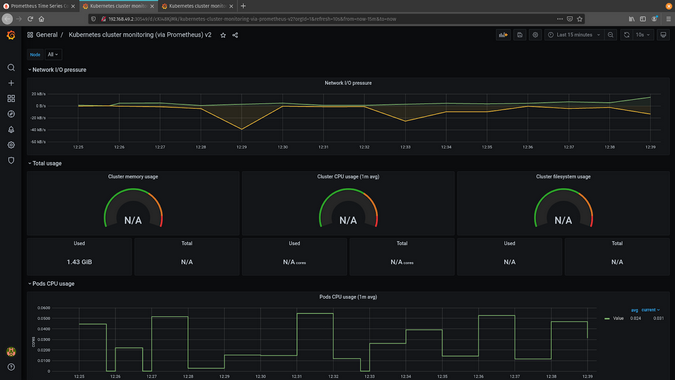Open the Explore compass icon in sidebar
This screenshot has height=380, width=675.
pyautogui.click(x=11, y=114)
